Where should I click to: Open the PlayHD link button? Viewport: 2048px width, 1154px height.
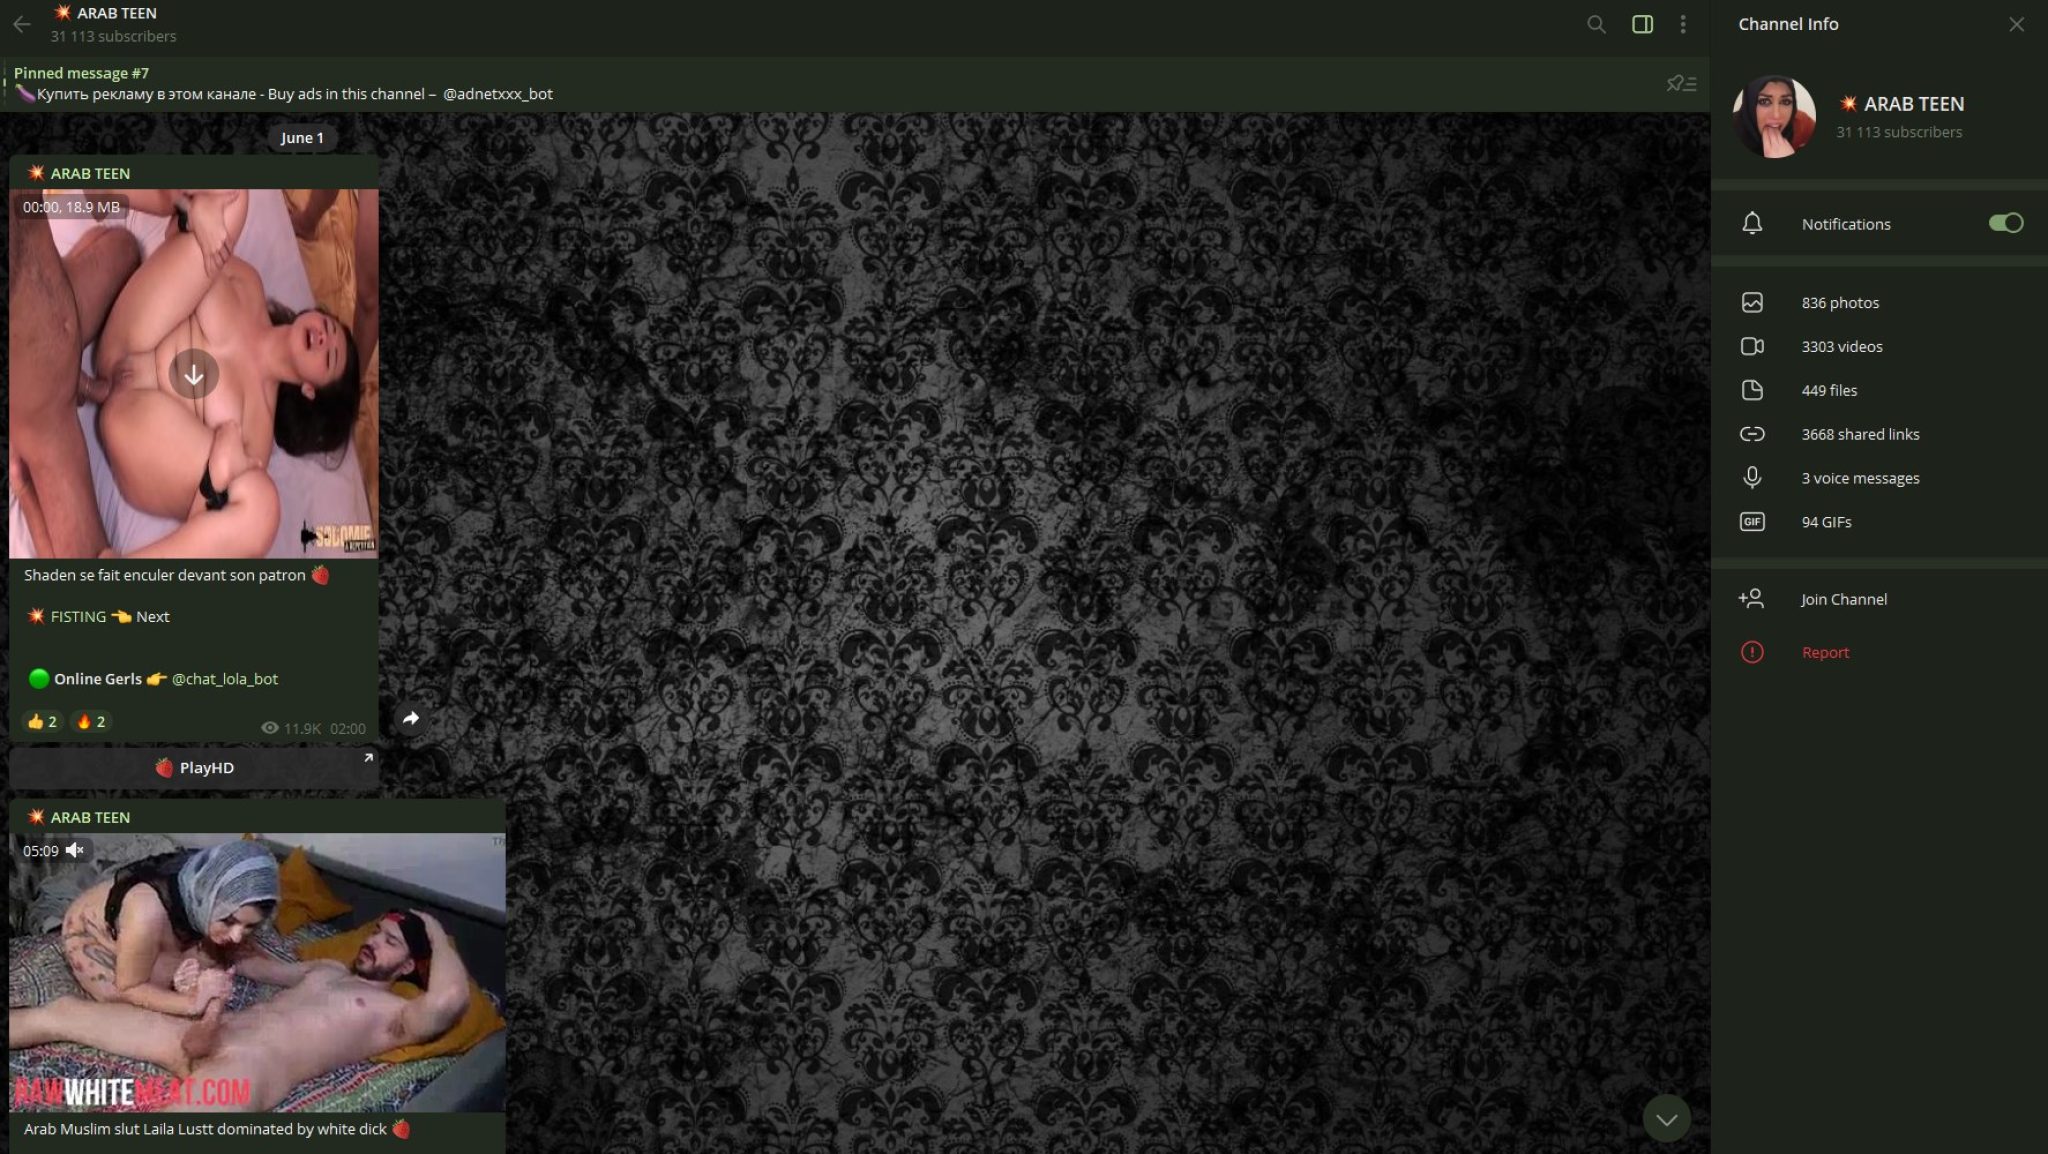[194, 768]
